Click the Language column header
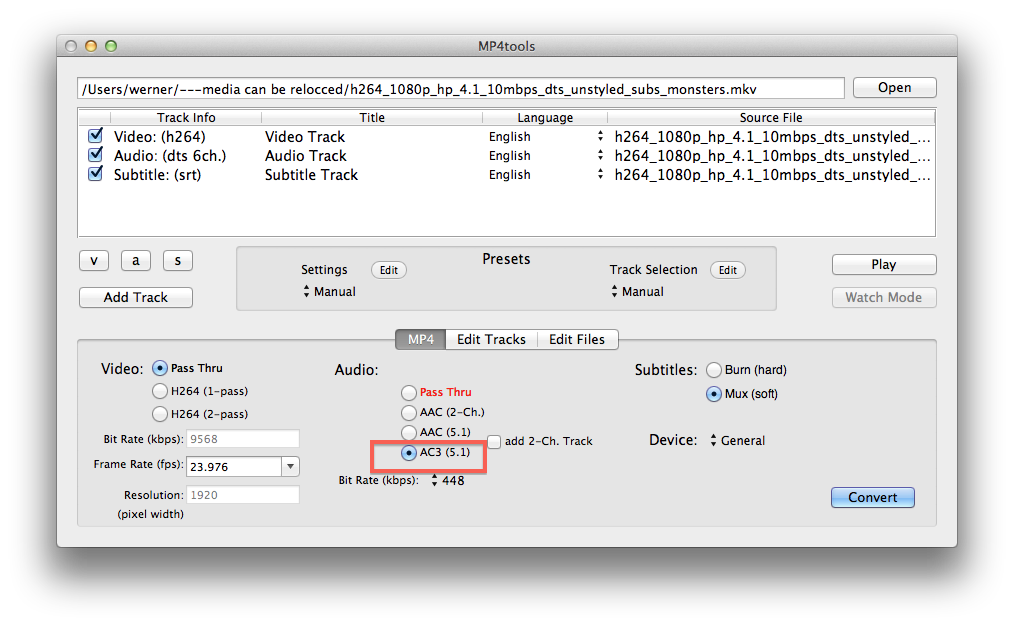 pyautogui.click(x=545, y=117)
